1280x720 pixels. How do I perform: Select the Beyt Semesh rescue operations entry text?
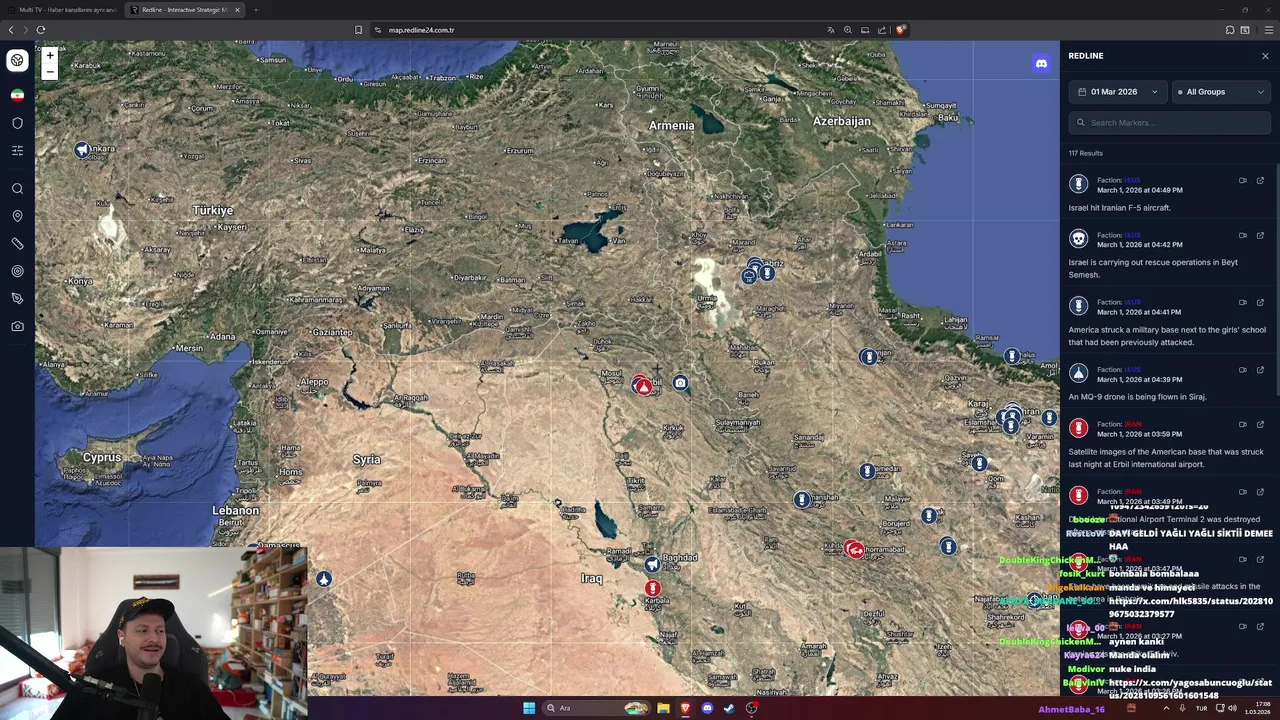(1153, 268)
